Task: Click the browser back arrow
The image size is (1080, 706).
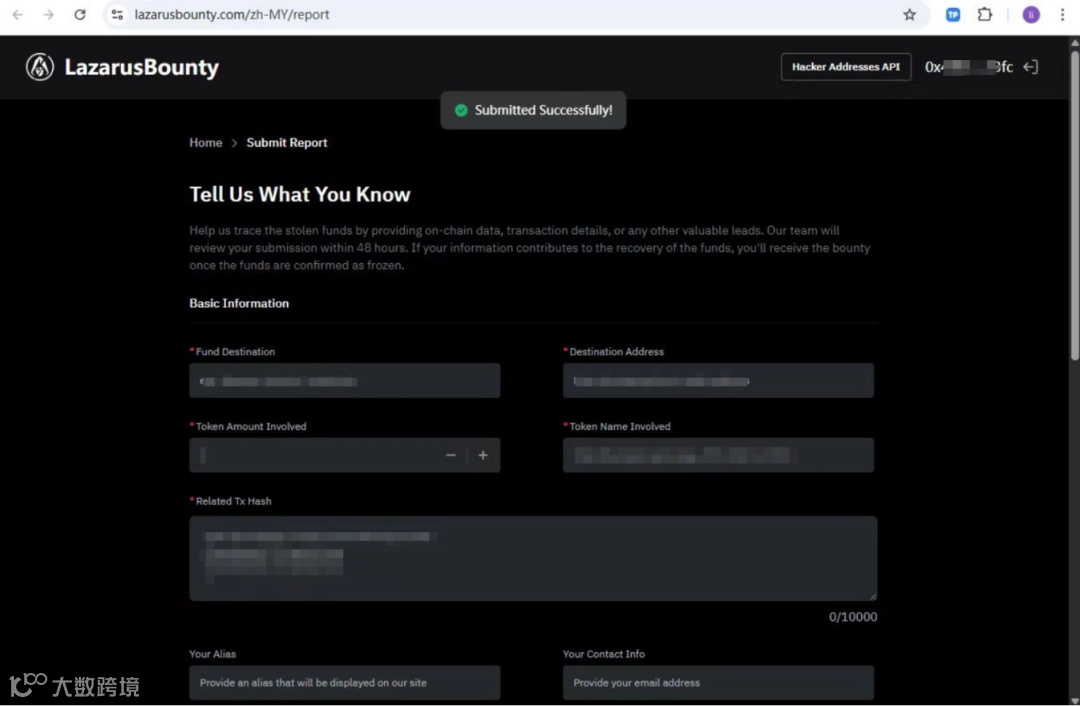Action: click(x=17, y=14)
